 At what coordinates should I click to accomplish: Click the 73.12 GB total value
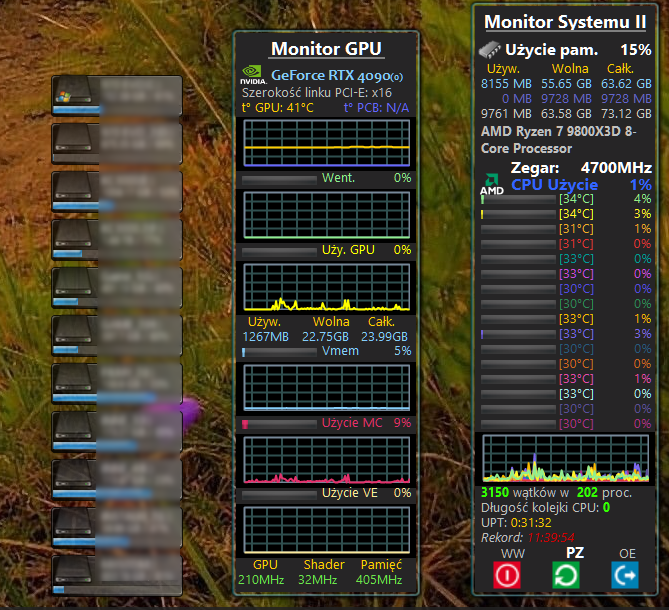[626, 114]
